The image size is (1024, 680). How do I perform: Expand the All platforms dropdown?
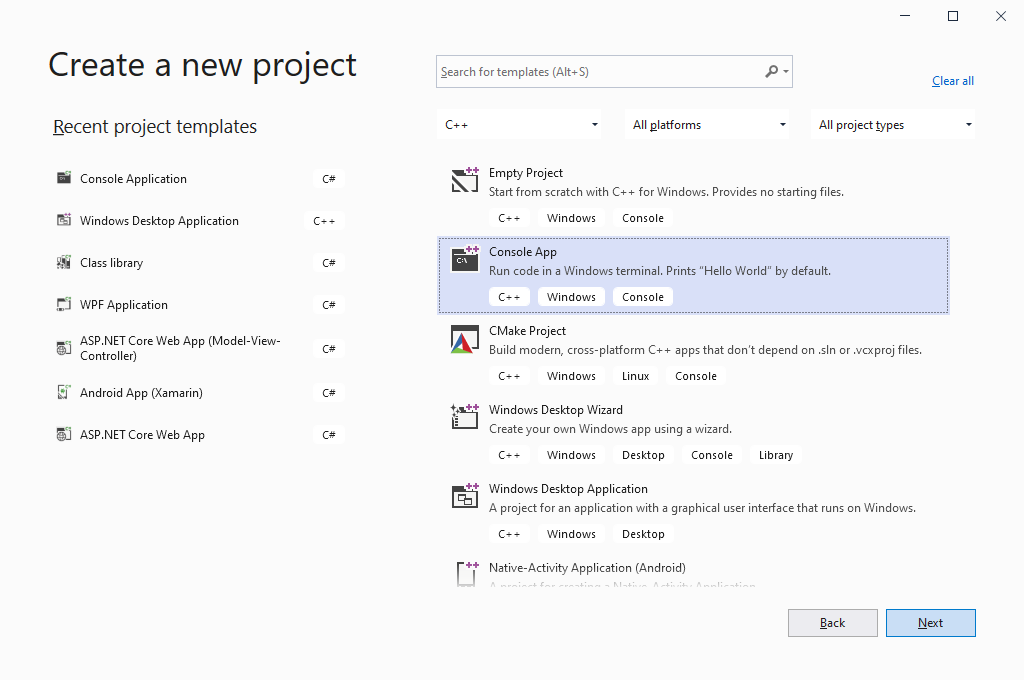point(709,125)
